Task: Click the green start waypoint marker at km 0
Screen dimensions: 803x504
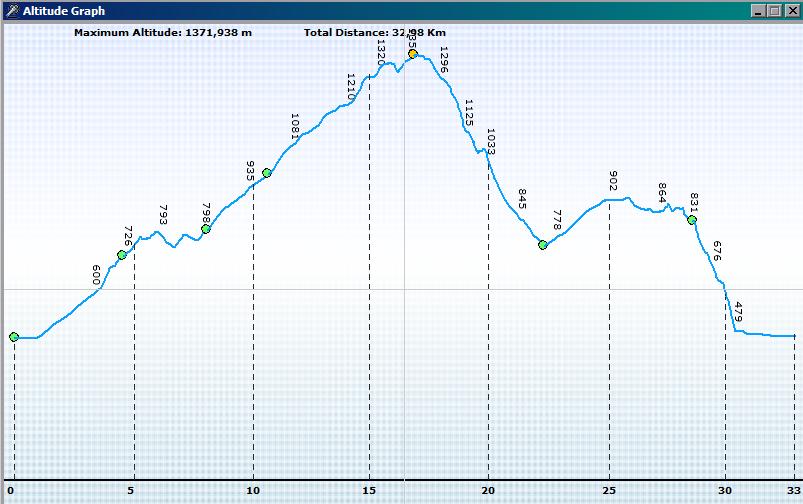Action: 14,337
